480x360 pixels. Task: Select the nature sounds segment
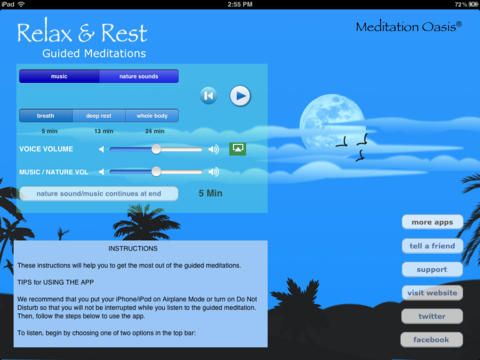pos(139,76)
